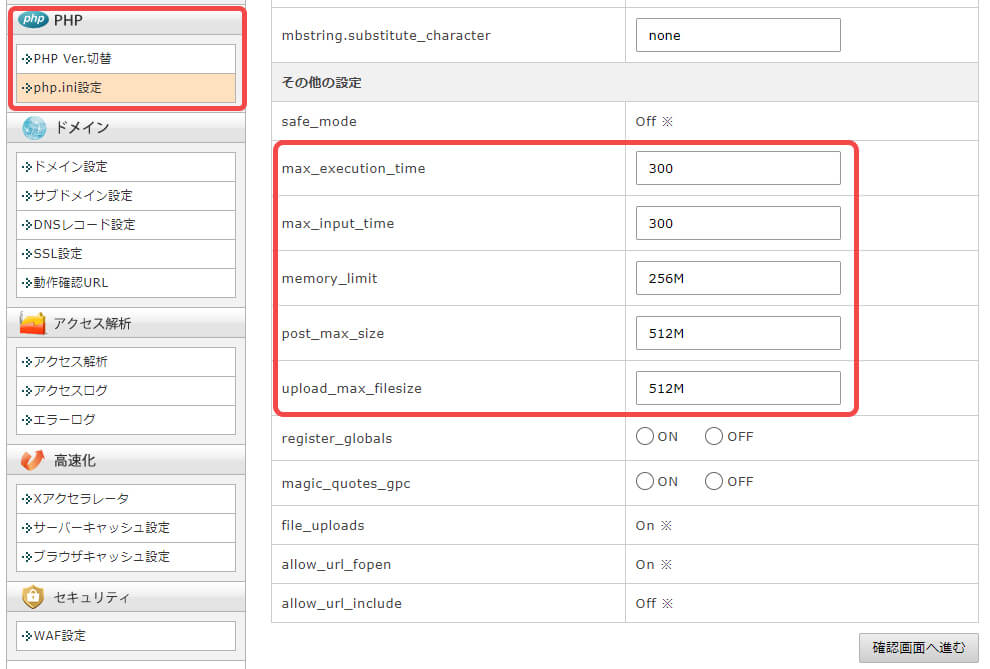990x669 pixels.
Task: Click the padlock icon beside セキュリティ
Action: click(33, 597)
